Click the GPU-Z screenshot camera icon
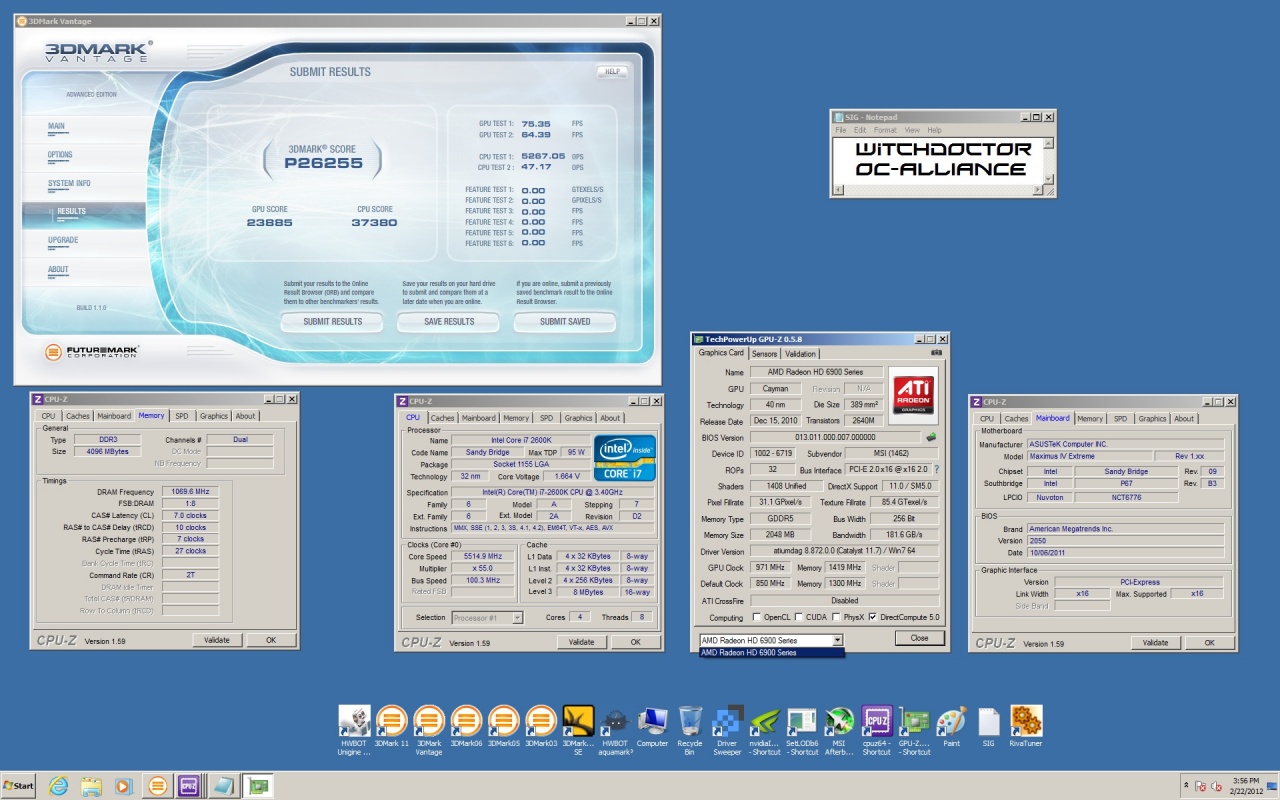 tap(936, 353)
